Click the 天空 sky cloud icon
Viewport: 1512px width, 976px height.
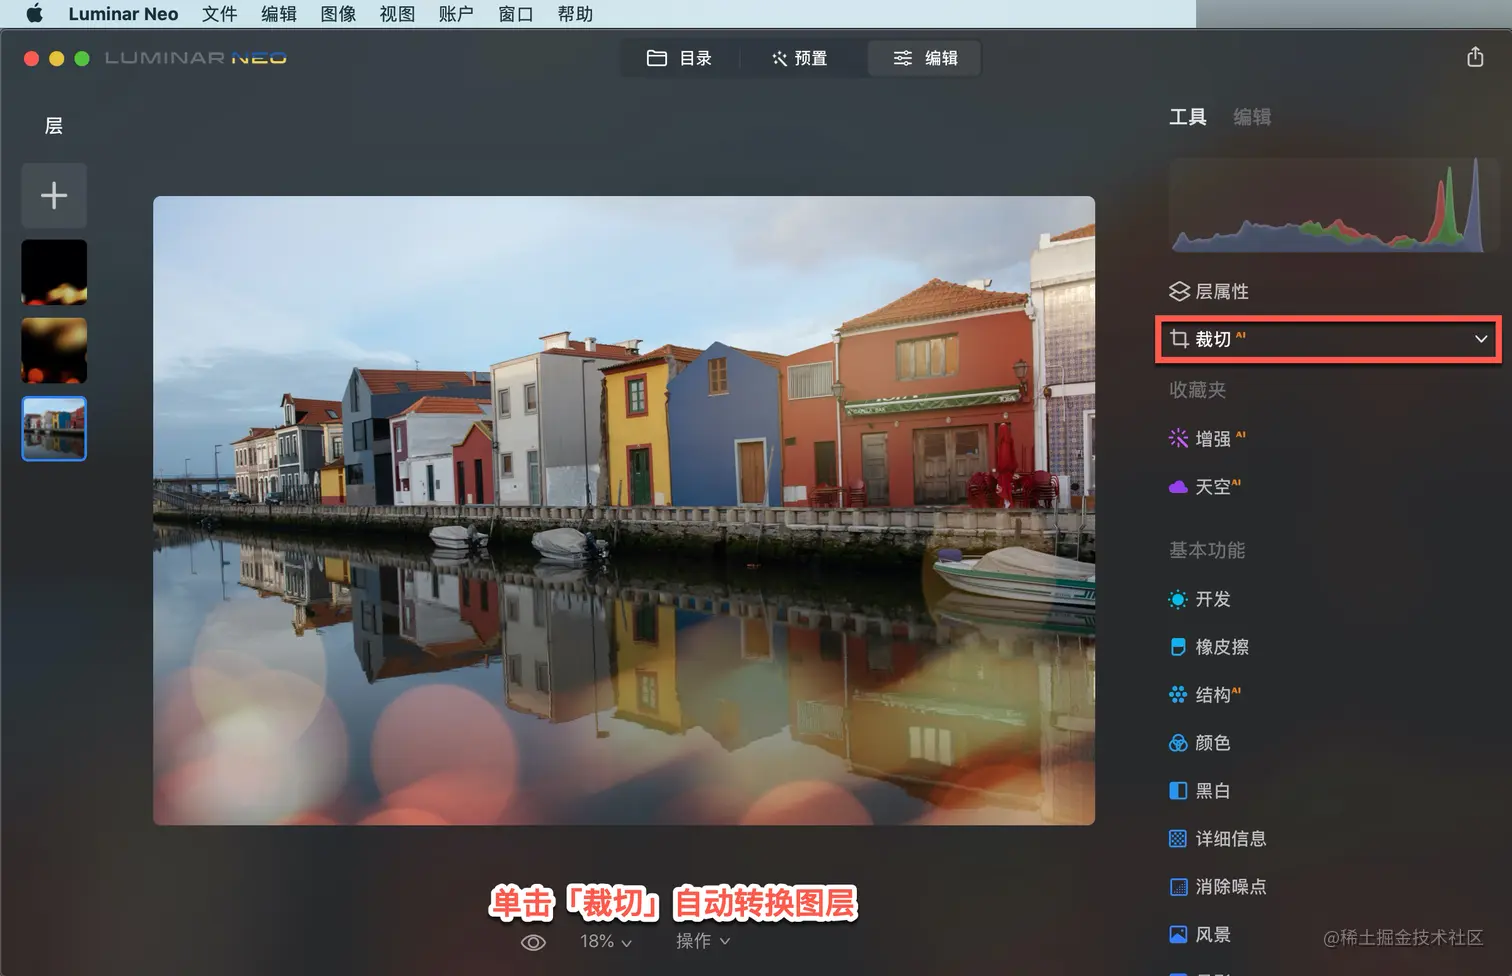pyautogui.click(x=1179, y=487)
